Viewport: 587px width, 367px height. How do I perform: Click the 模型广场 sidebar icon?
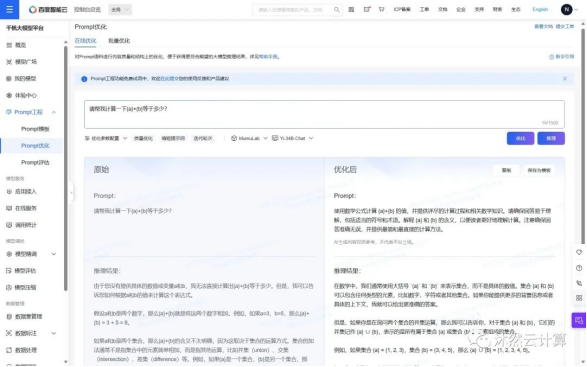tap(9, 62)
